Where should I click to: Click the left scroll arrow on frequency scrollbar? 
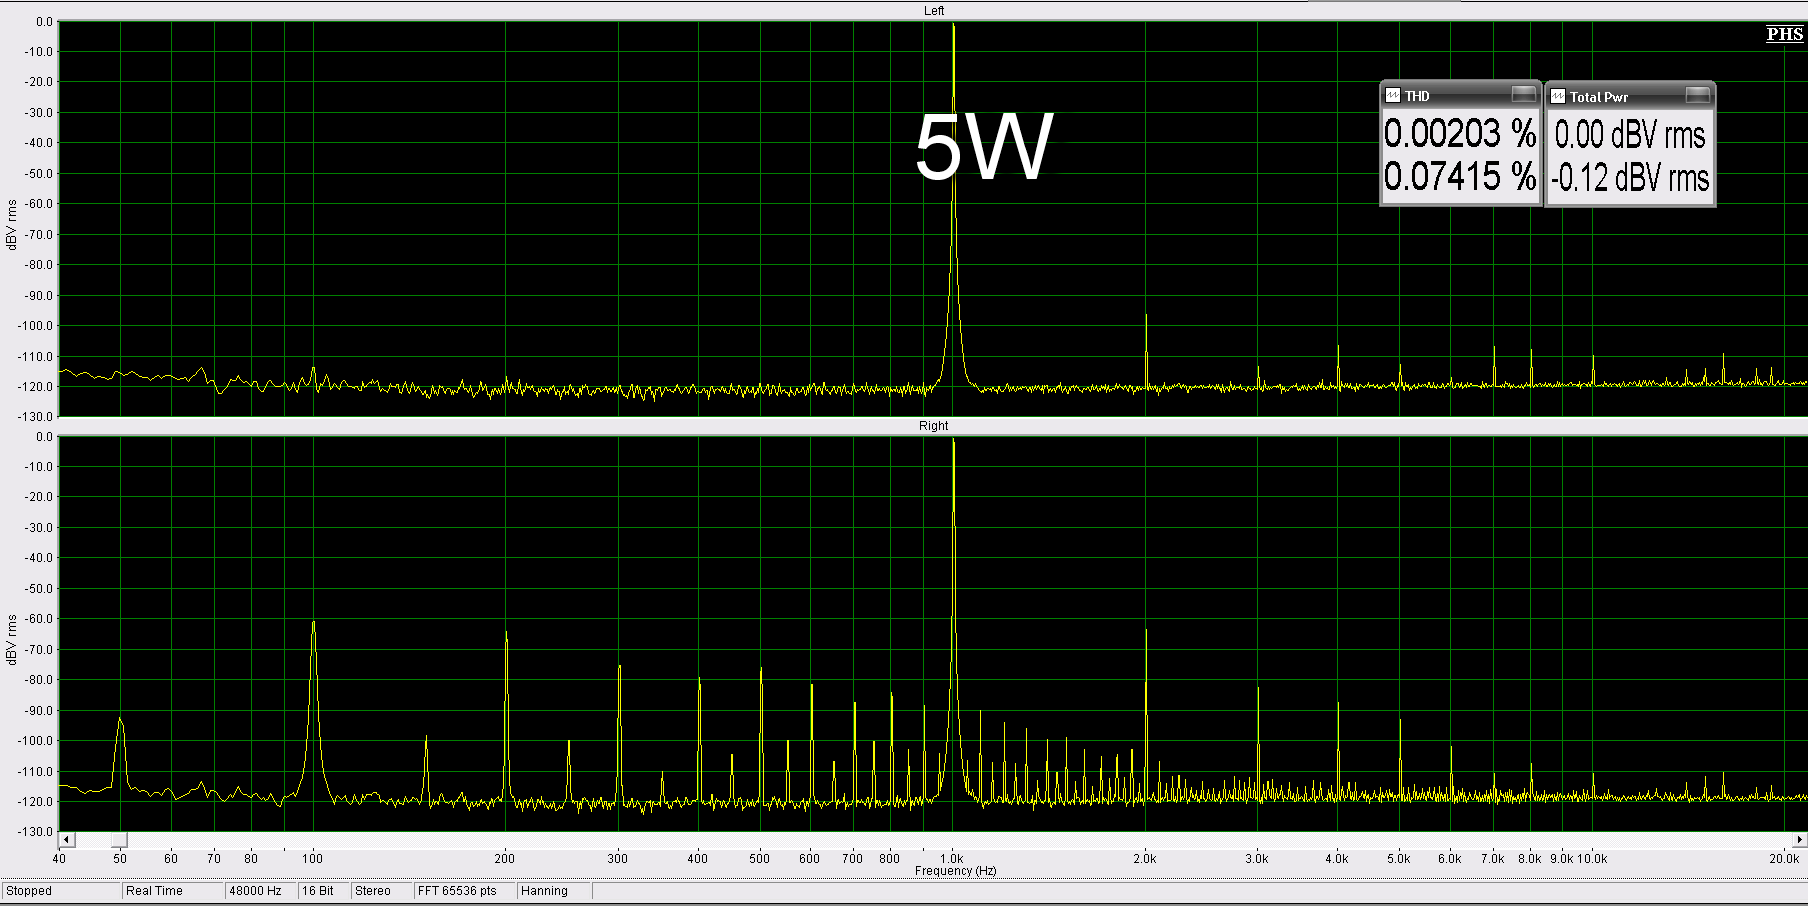point(67,840)
